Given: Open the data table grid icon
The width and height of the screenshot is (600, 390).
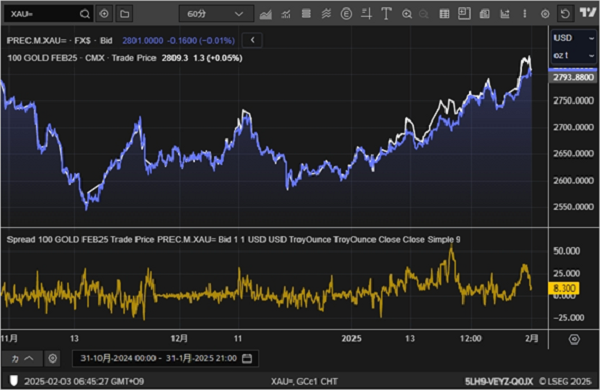Looking at the screenshot, I should click(x=444, y=14).
